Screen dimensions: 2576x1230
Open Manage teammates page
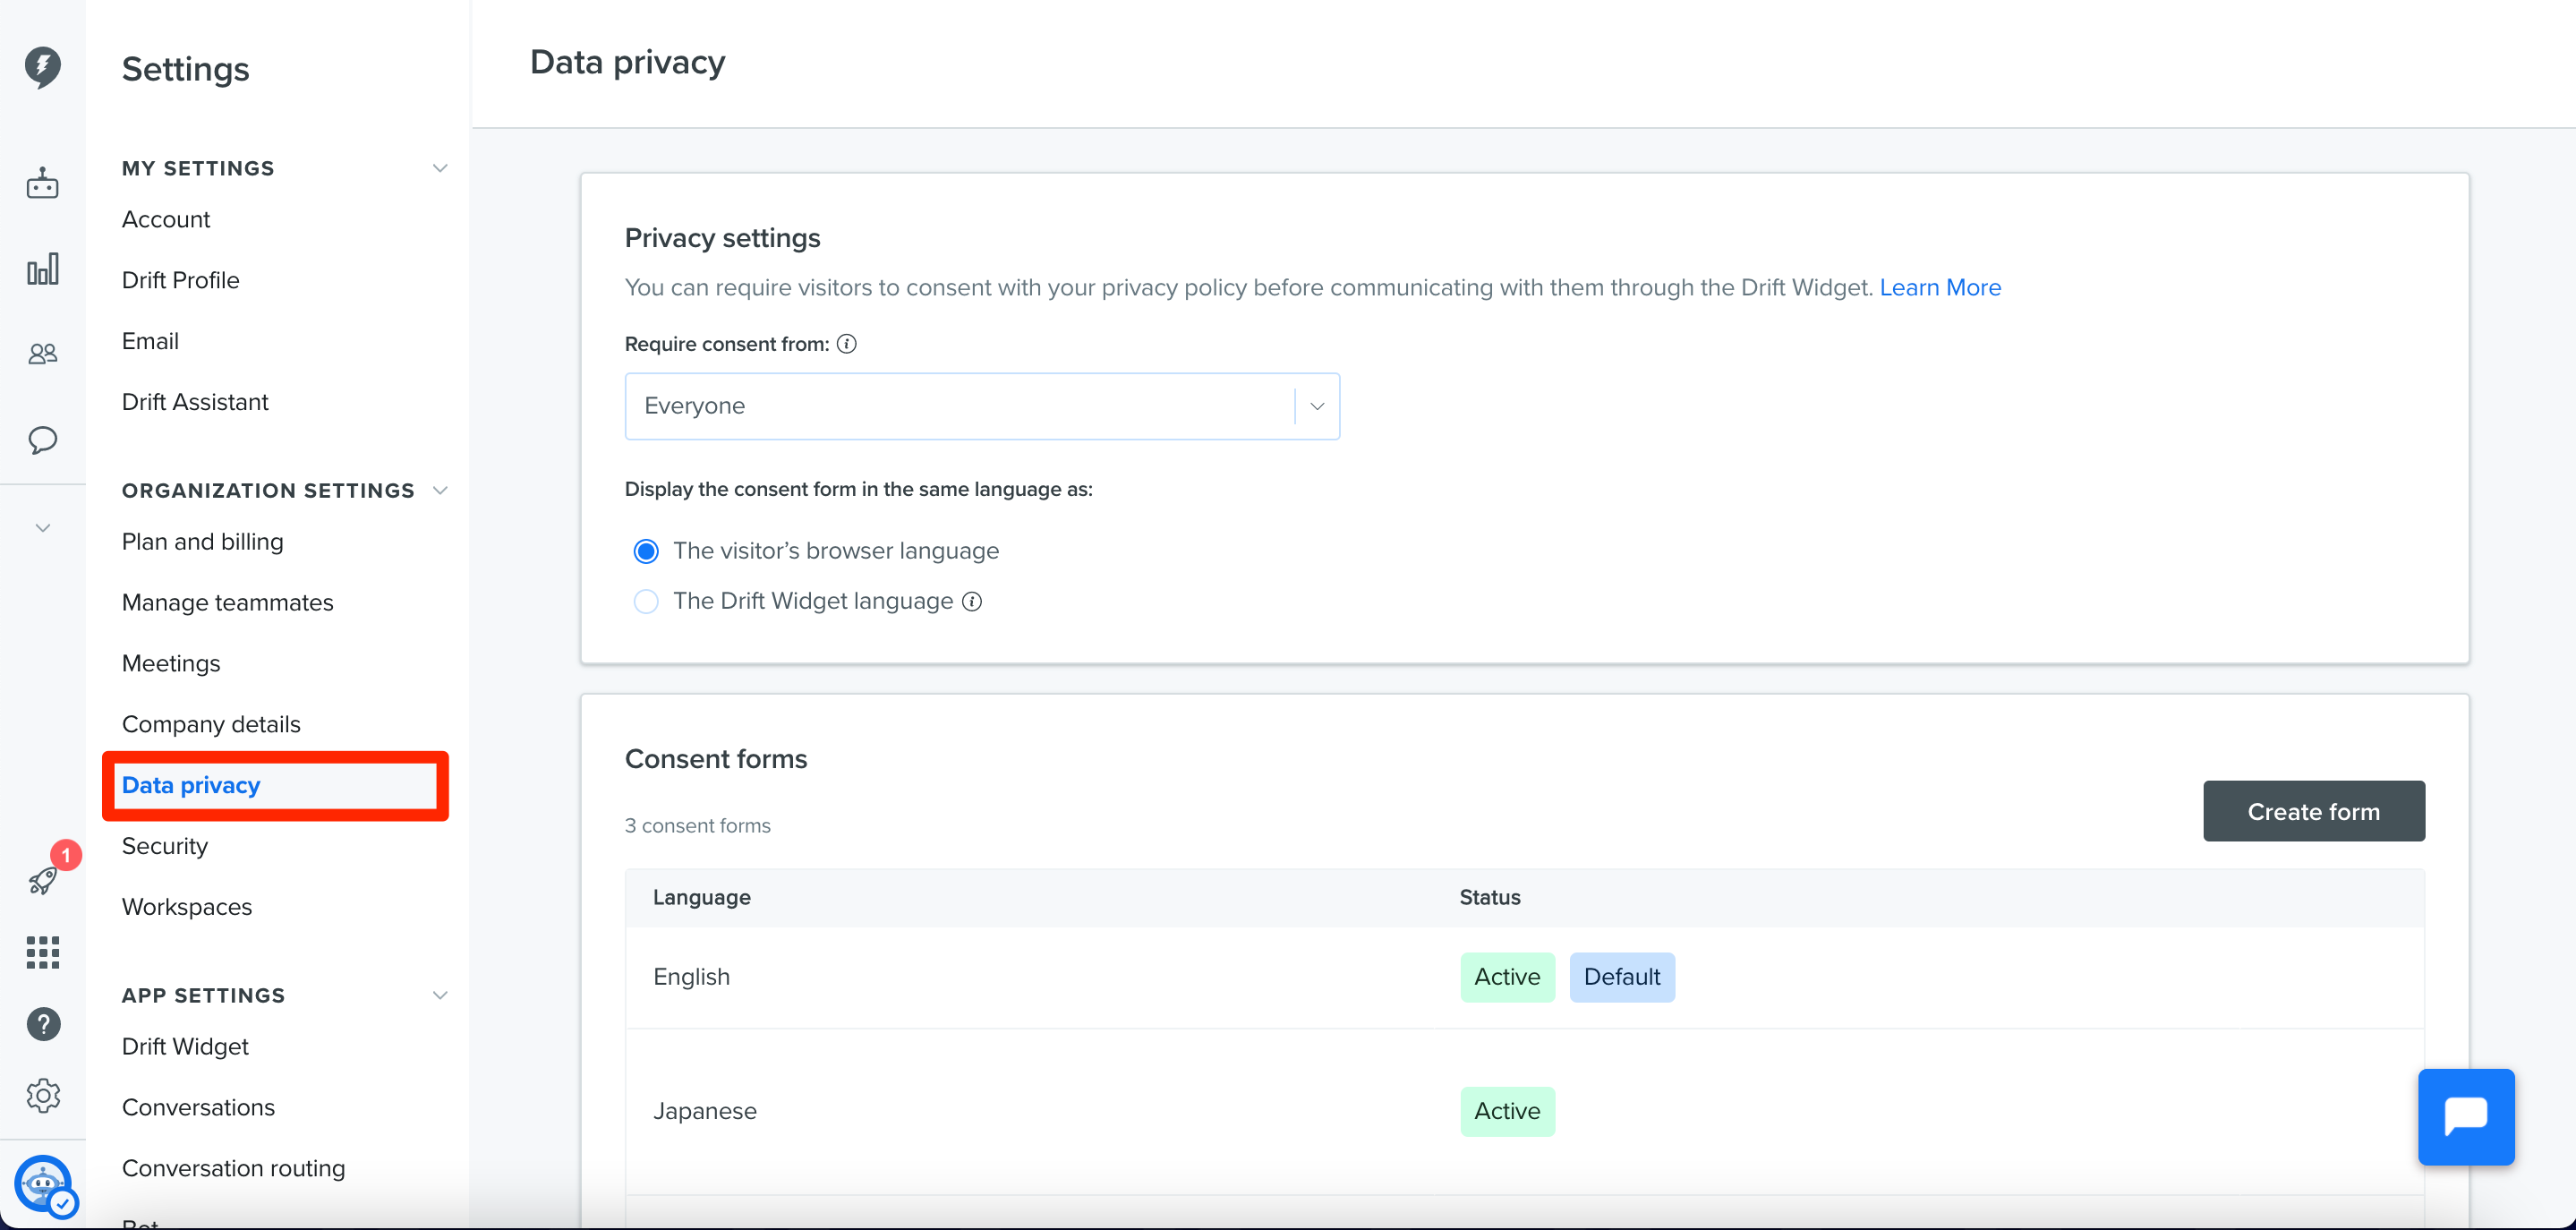click(x=228, y=603)
